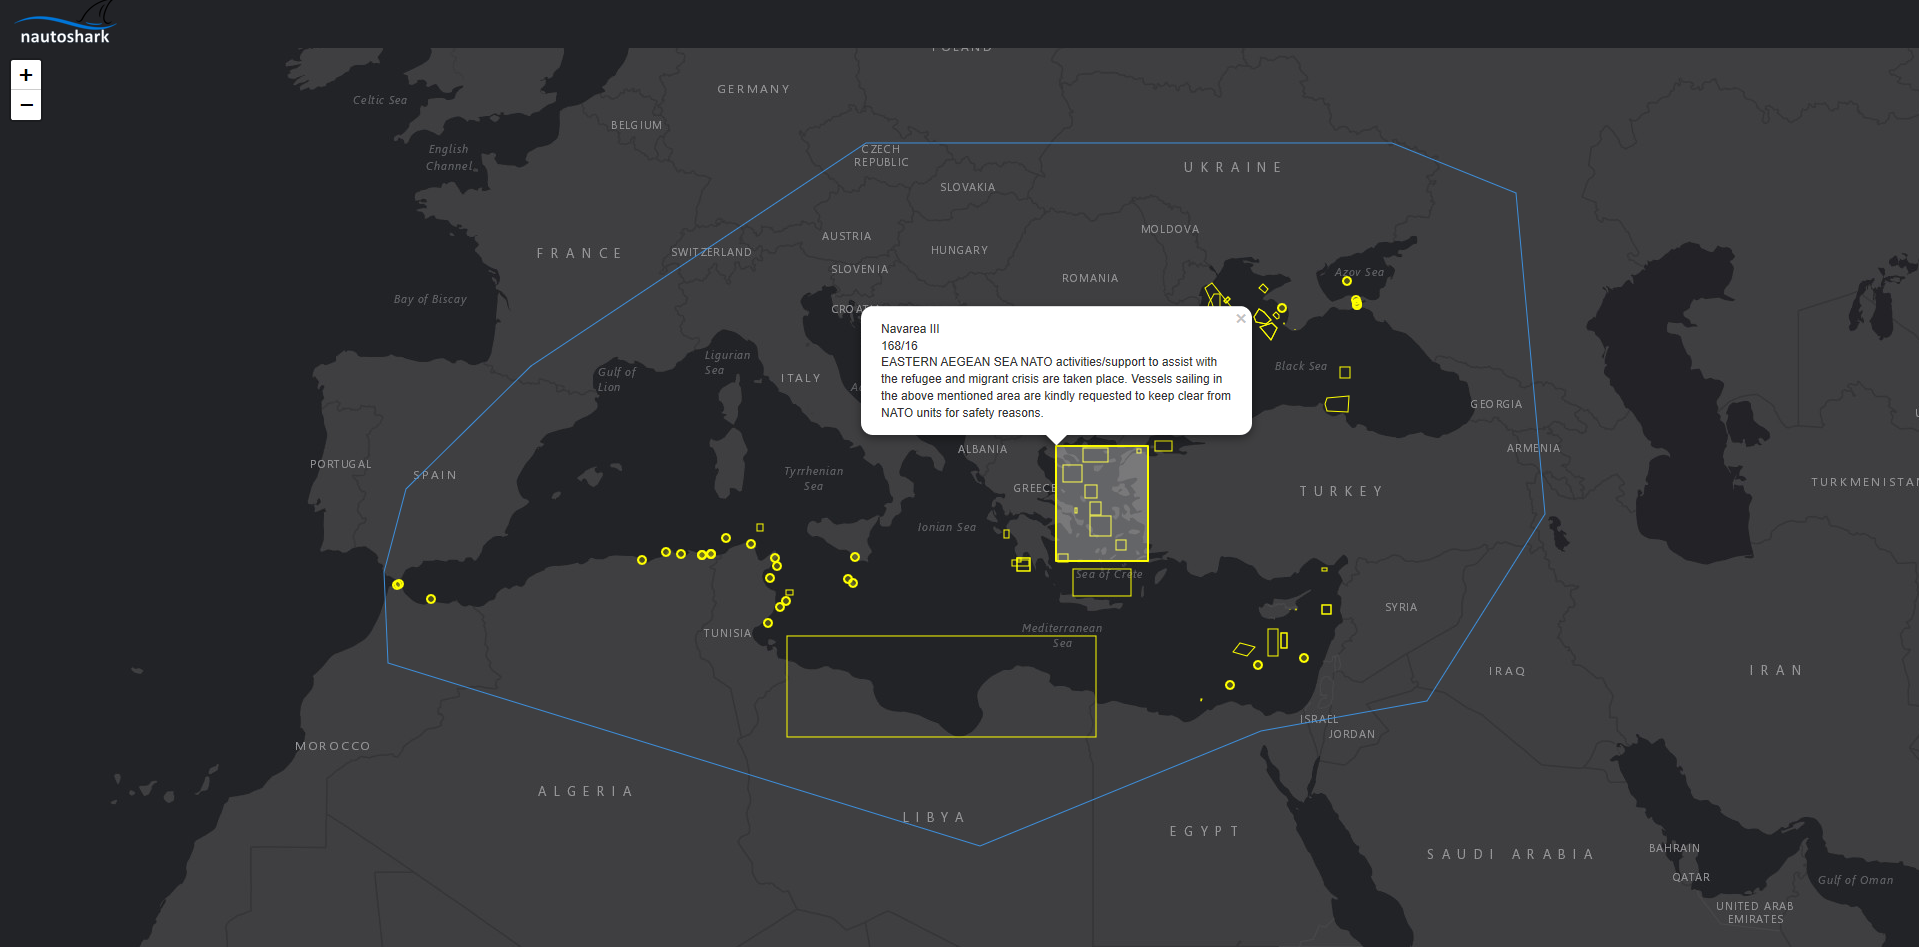Click the Navarea III heading in the popup
Image resolution: width=1919 pixels, height=947 pixels.
pyautogui.click(x=910, y=329)
